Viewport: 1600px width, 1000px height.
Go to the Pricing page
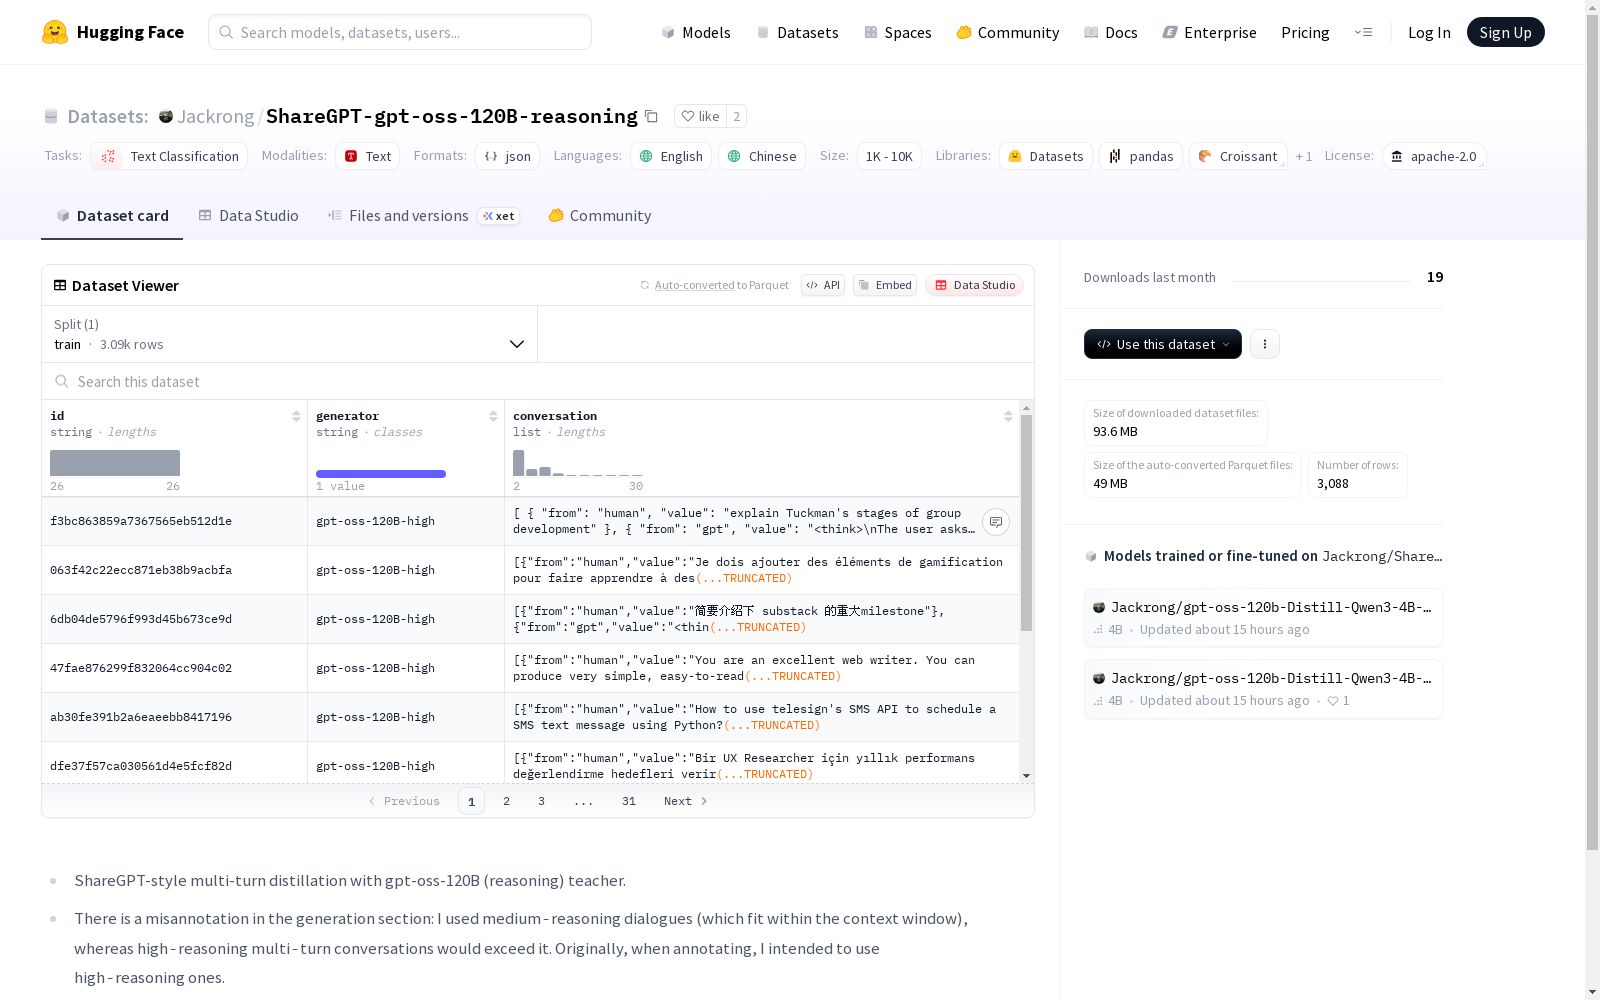tap(1305, 32)
